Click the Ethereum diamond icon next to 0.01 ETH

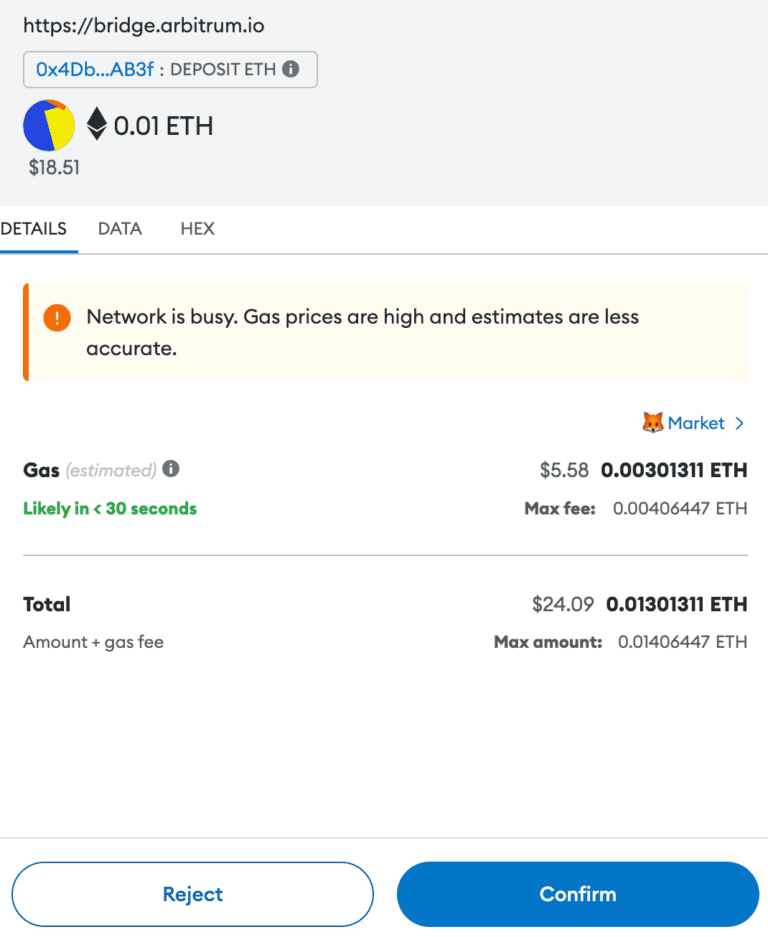(95, 125)
